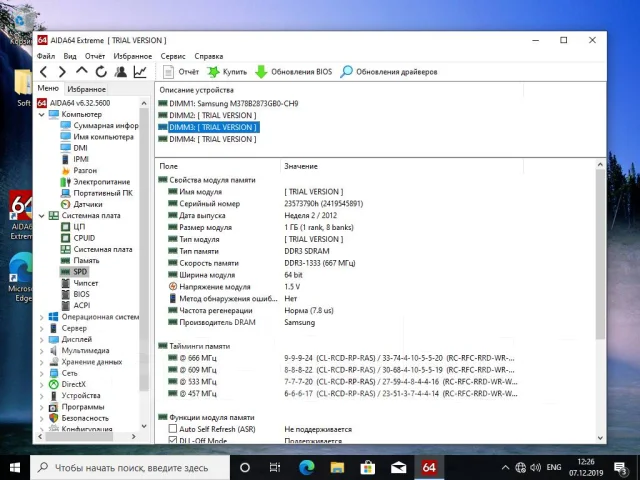Open the volume icon in the system tray
This screenshot has width=640, height=480.
tap(535, 468)
